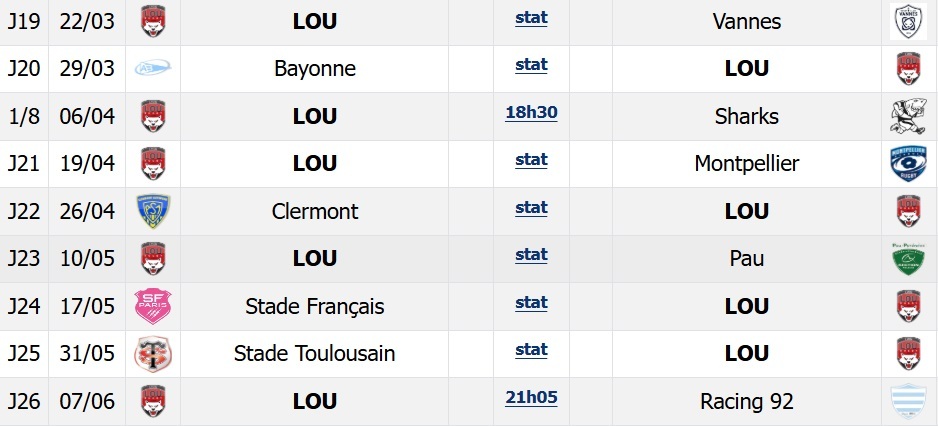938x426 pixels.
Task: Click the Stade Toulousain team name
Action: point(315,354)
